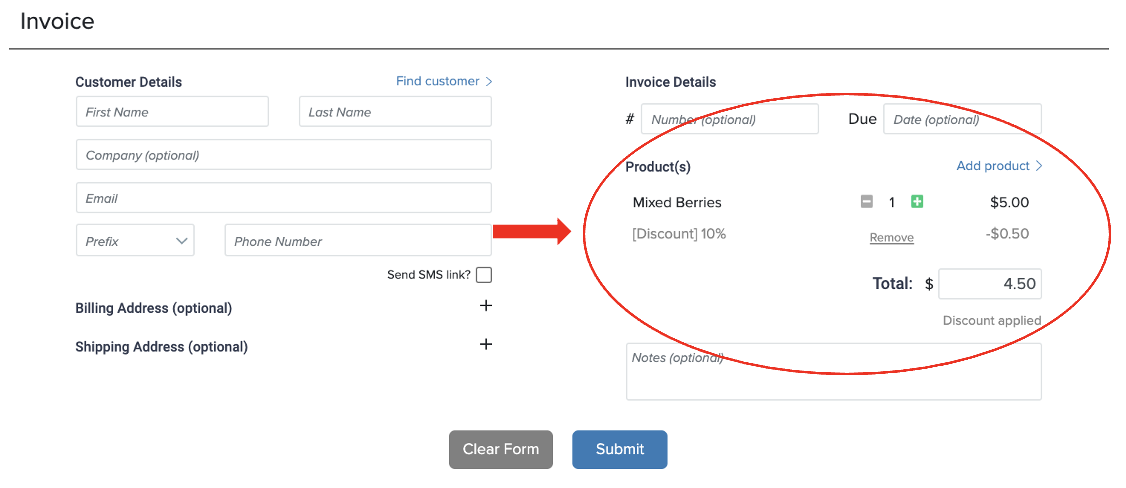Select the invoice Number field
1126x488 pixels.
[730, 119]
